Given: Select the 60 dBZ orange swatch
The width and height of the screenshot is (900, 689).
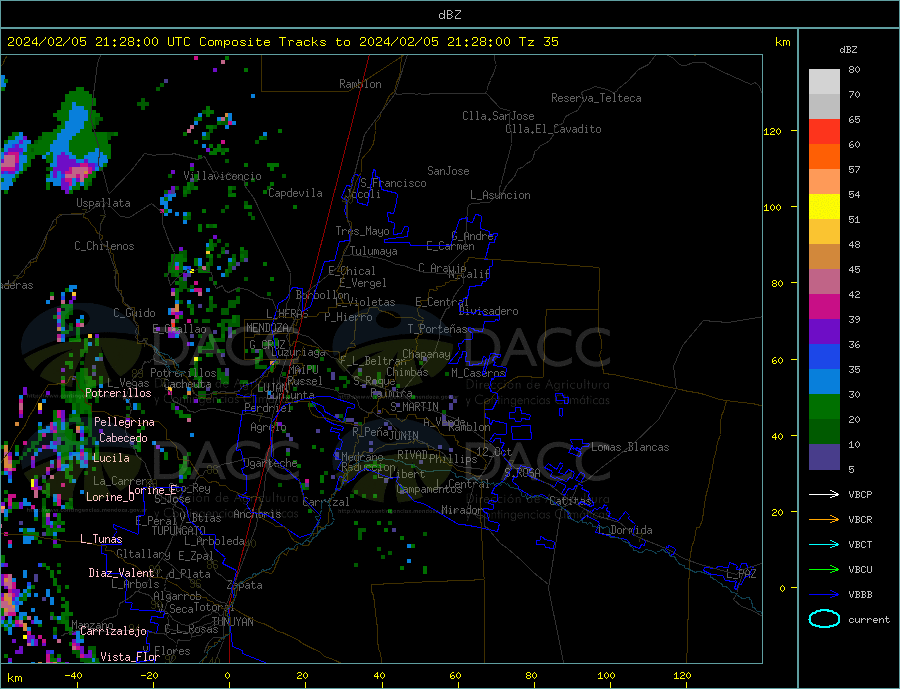Looking at the screenshot, I should point(824,156).
